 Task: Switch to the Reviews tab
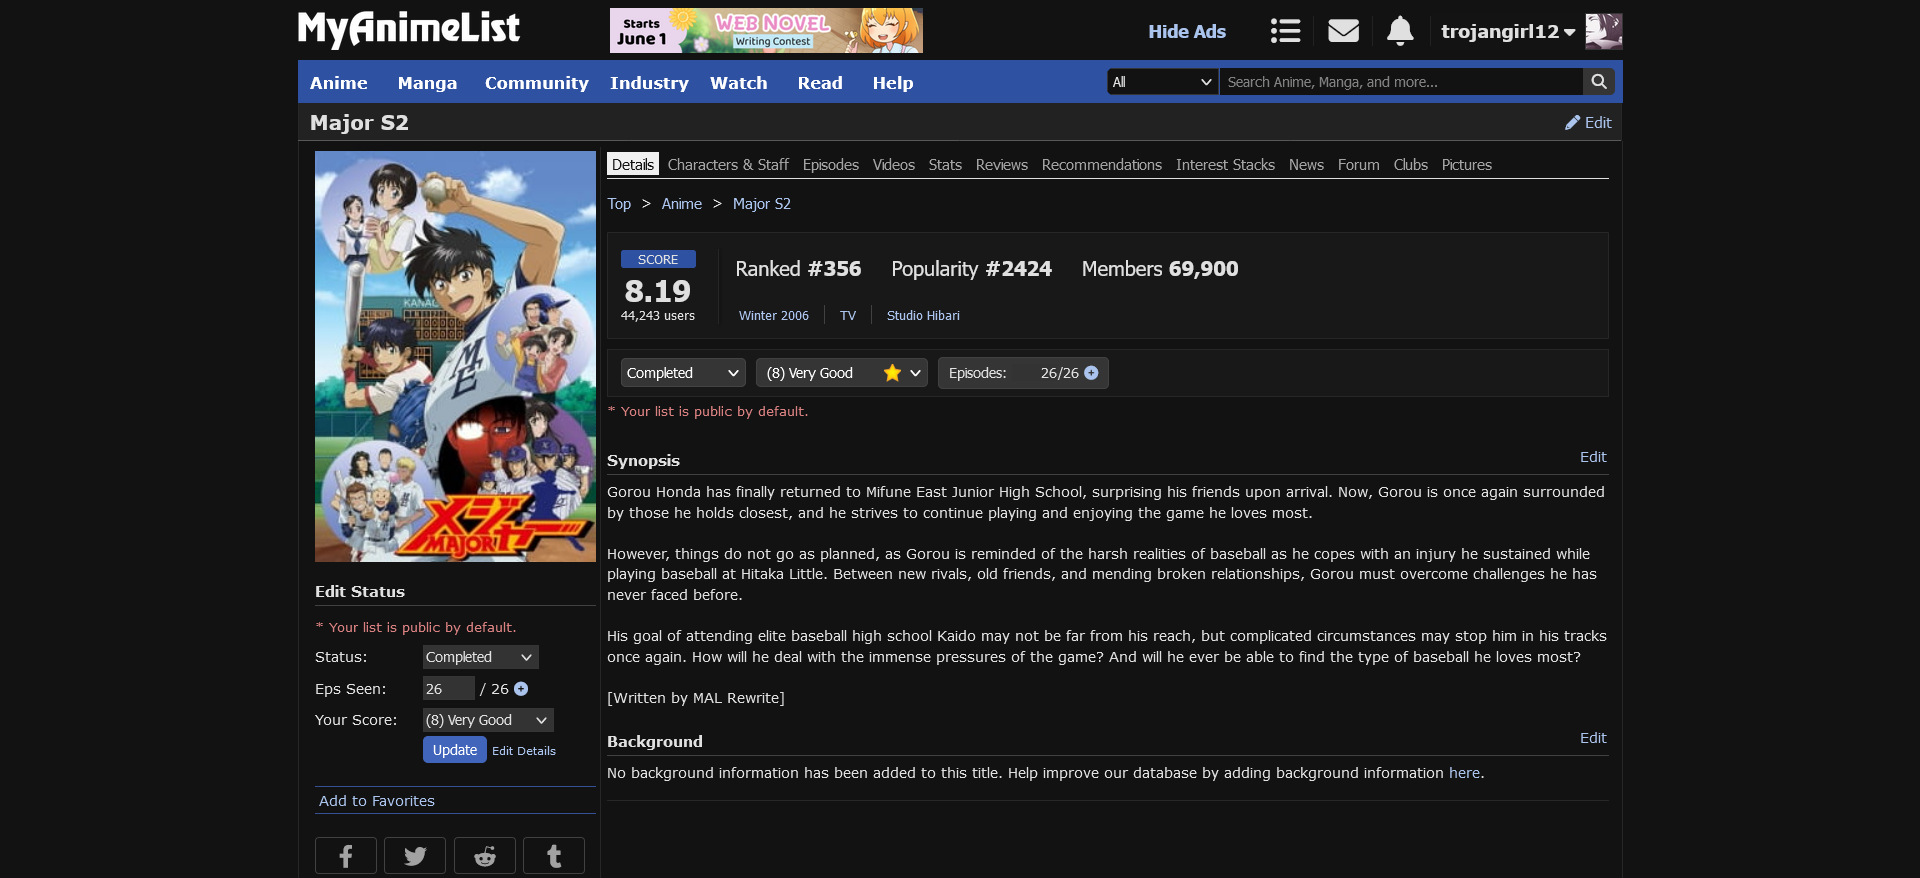click(x=1002, y=165)
